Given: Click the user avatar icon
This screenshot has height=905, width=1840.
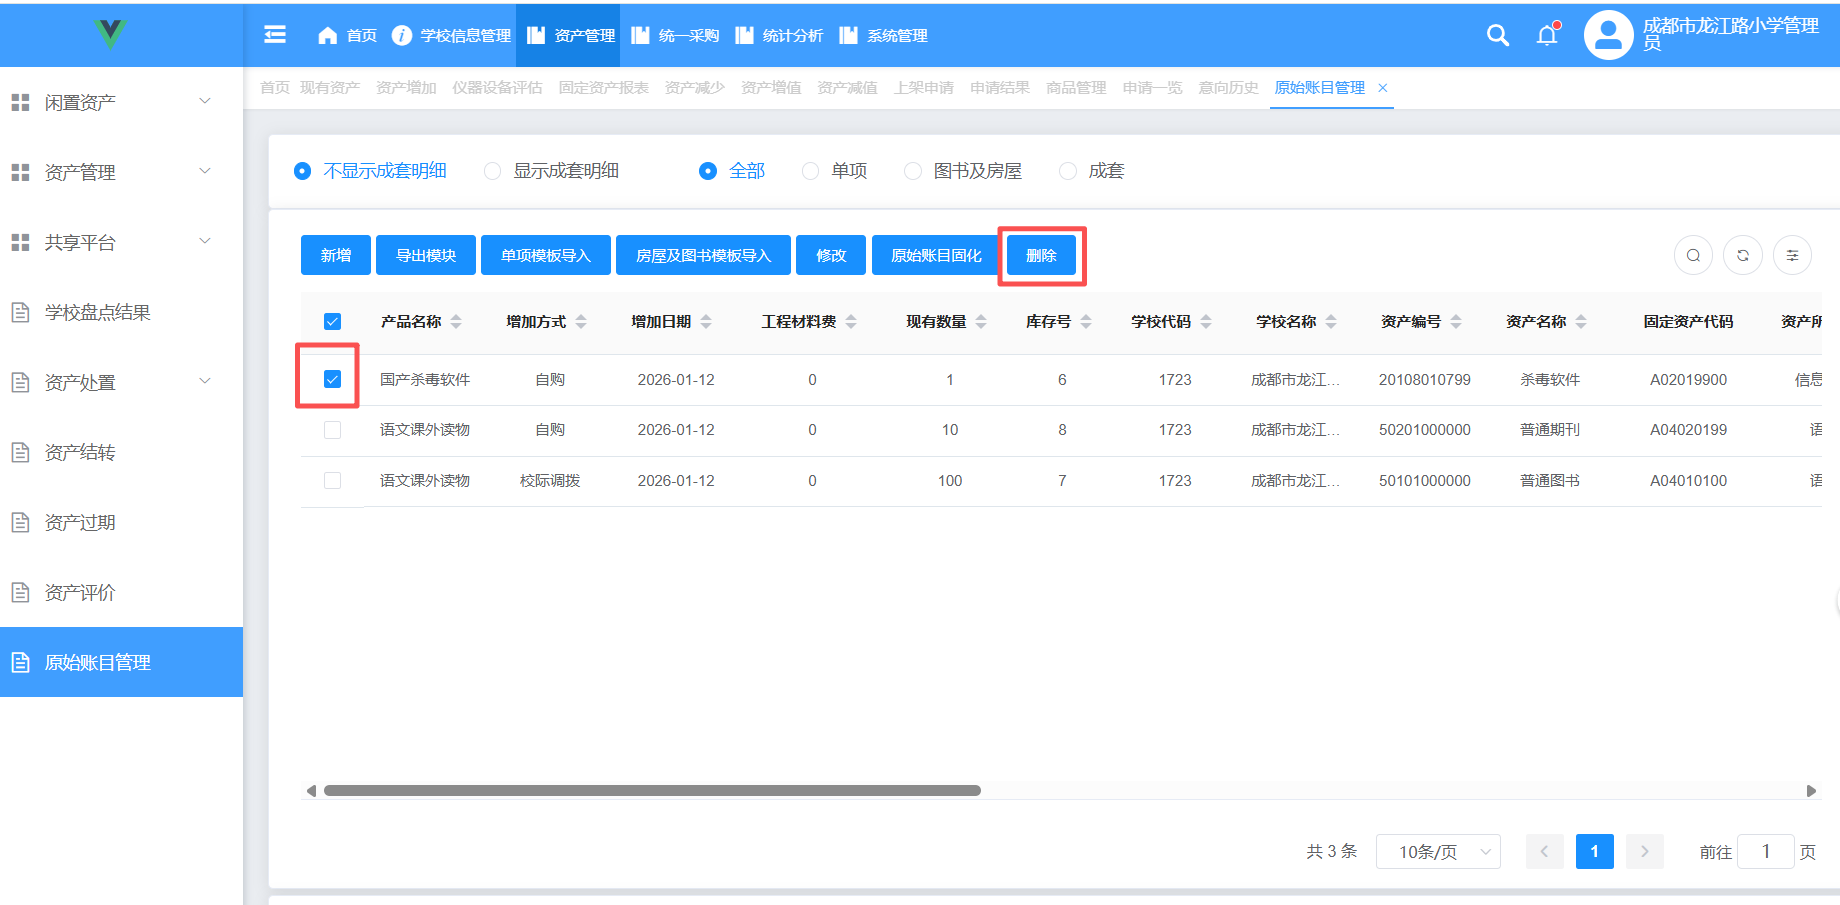Looking at the screenshot, I should click(1608, 36).
